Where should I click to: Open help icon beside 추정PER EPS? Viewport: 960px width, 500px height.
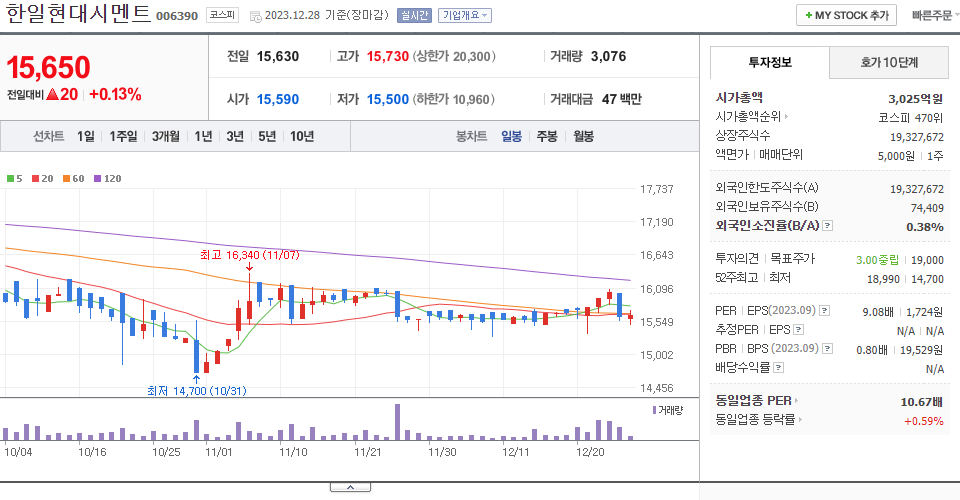click(x=798, y=330)
